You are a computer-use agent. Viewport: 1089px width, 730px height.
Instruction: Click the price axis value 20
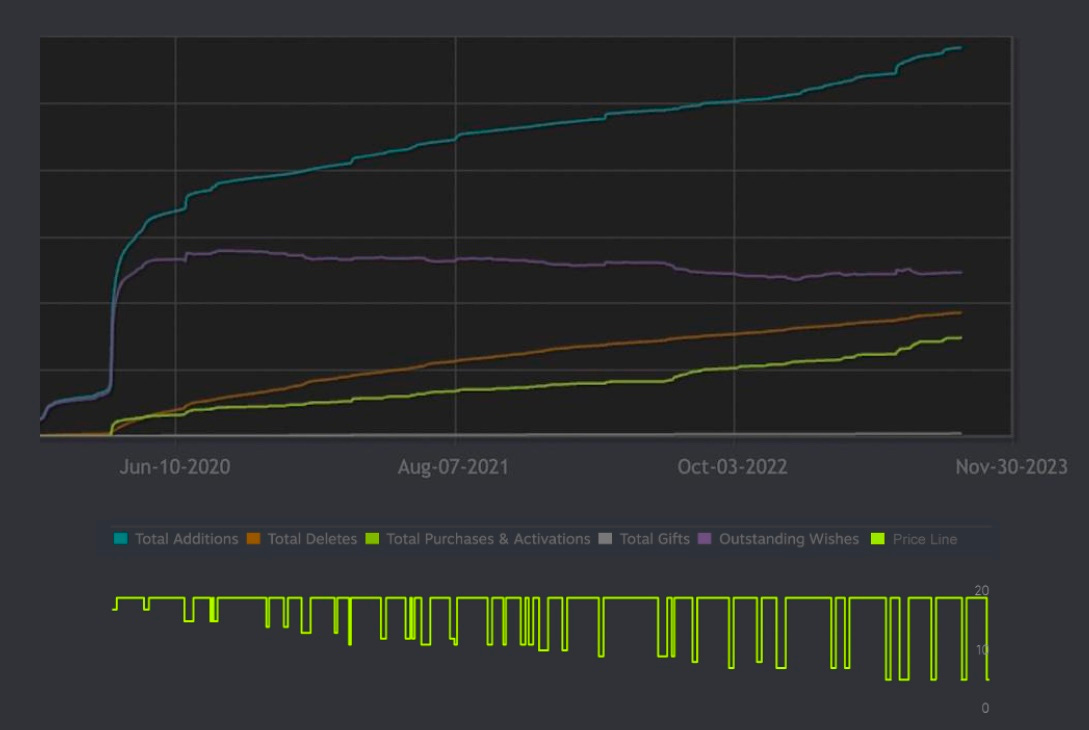pos(981,590)
